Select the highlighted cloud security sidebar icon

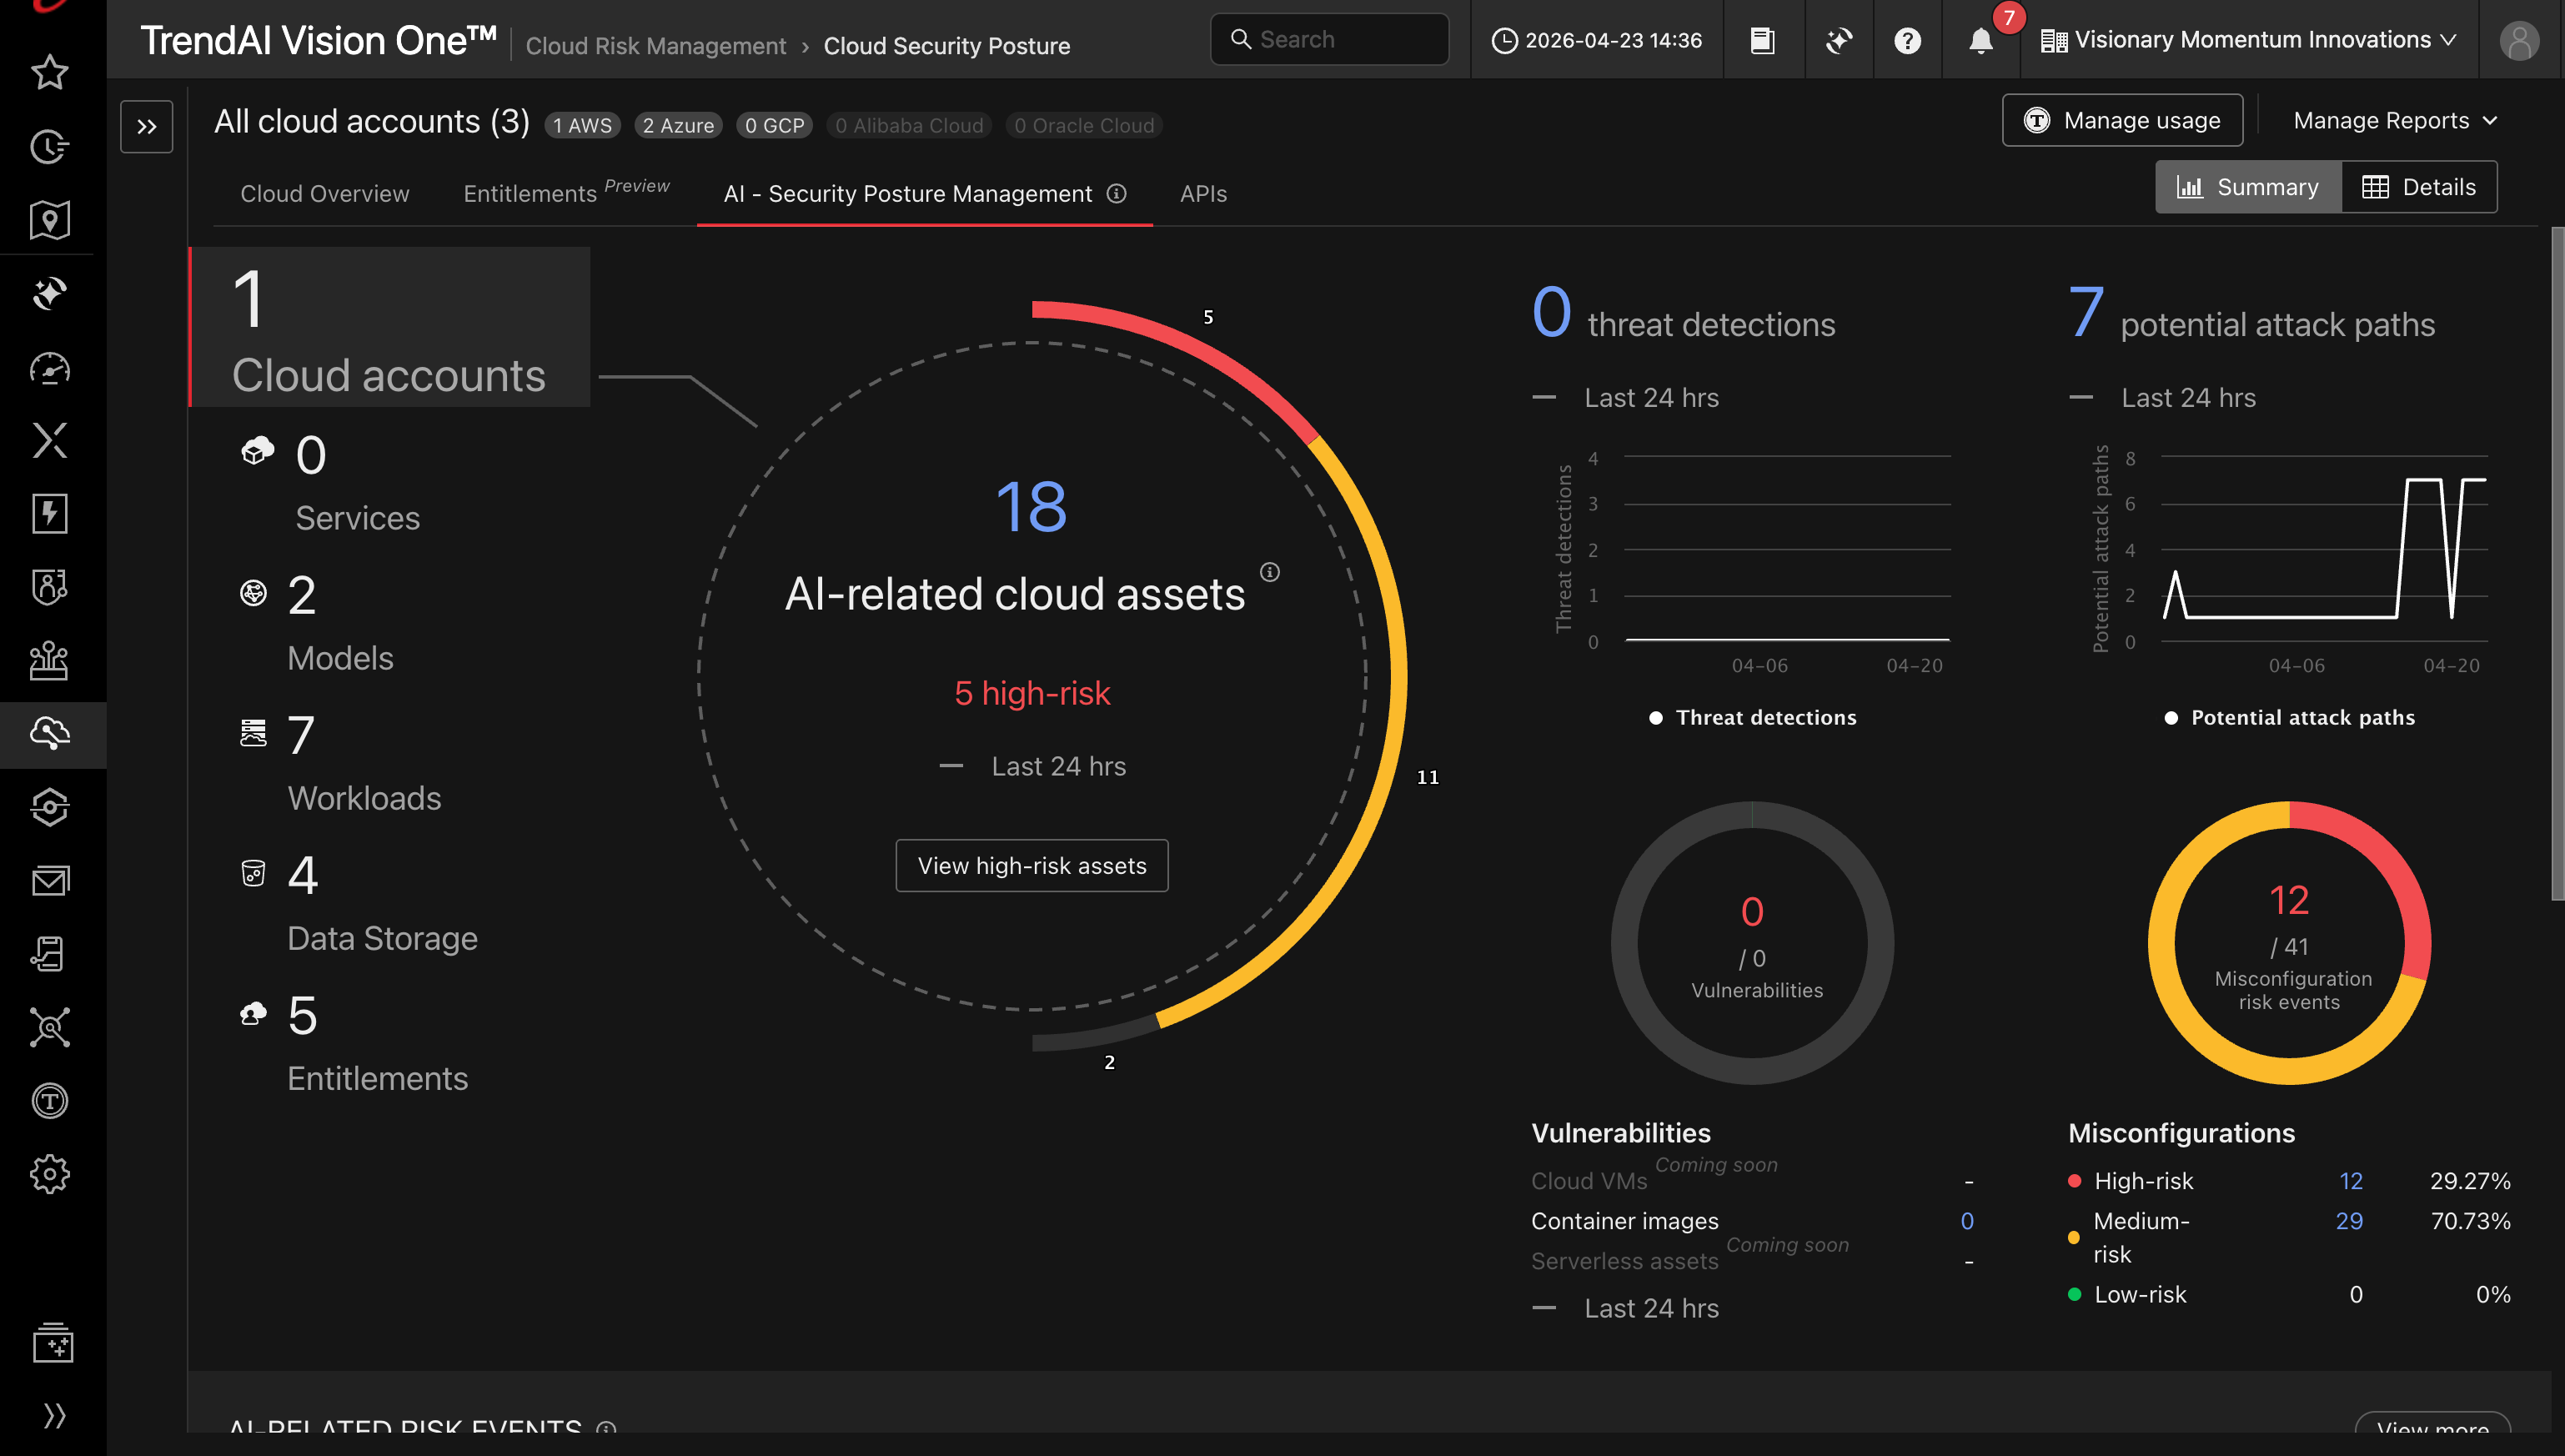point(50,734)
